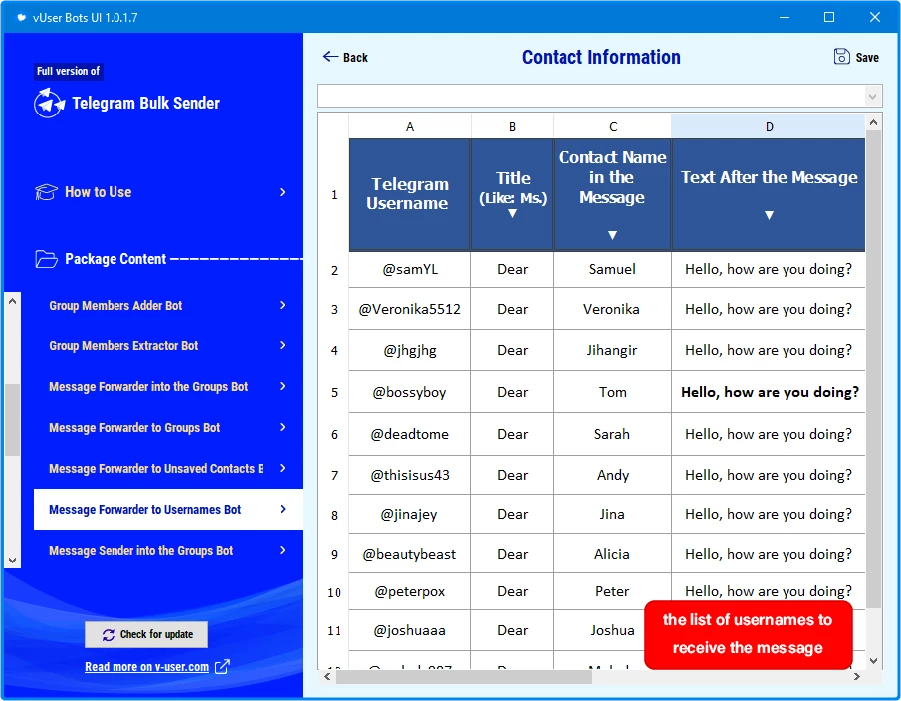Viewport: 901px width, 701px height.
Task: Expand Message Forwarder to Usernames Bot chevron
Action: click(x=283, y=509)
